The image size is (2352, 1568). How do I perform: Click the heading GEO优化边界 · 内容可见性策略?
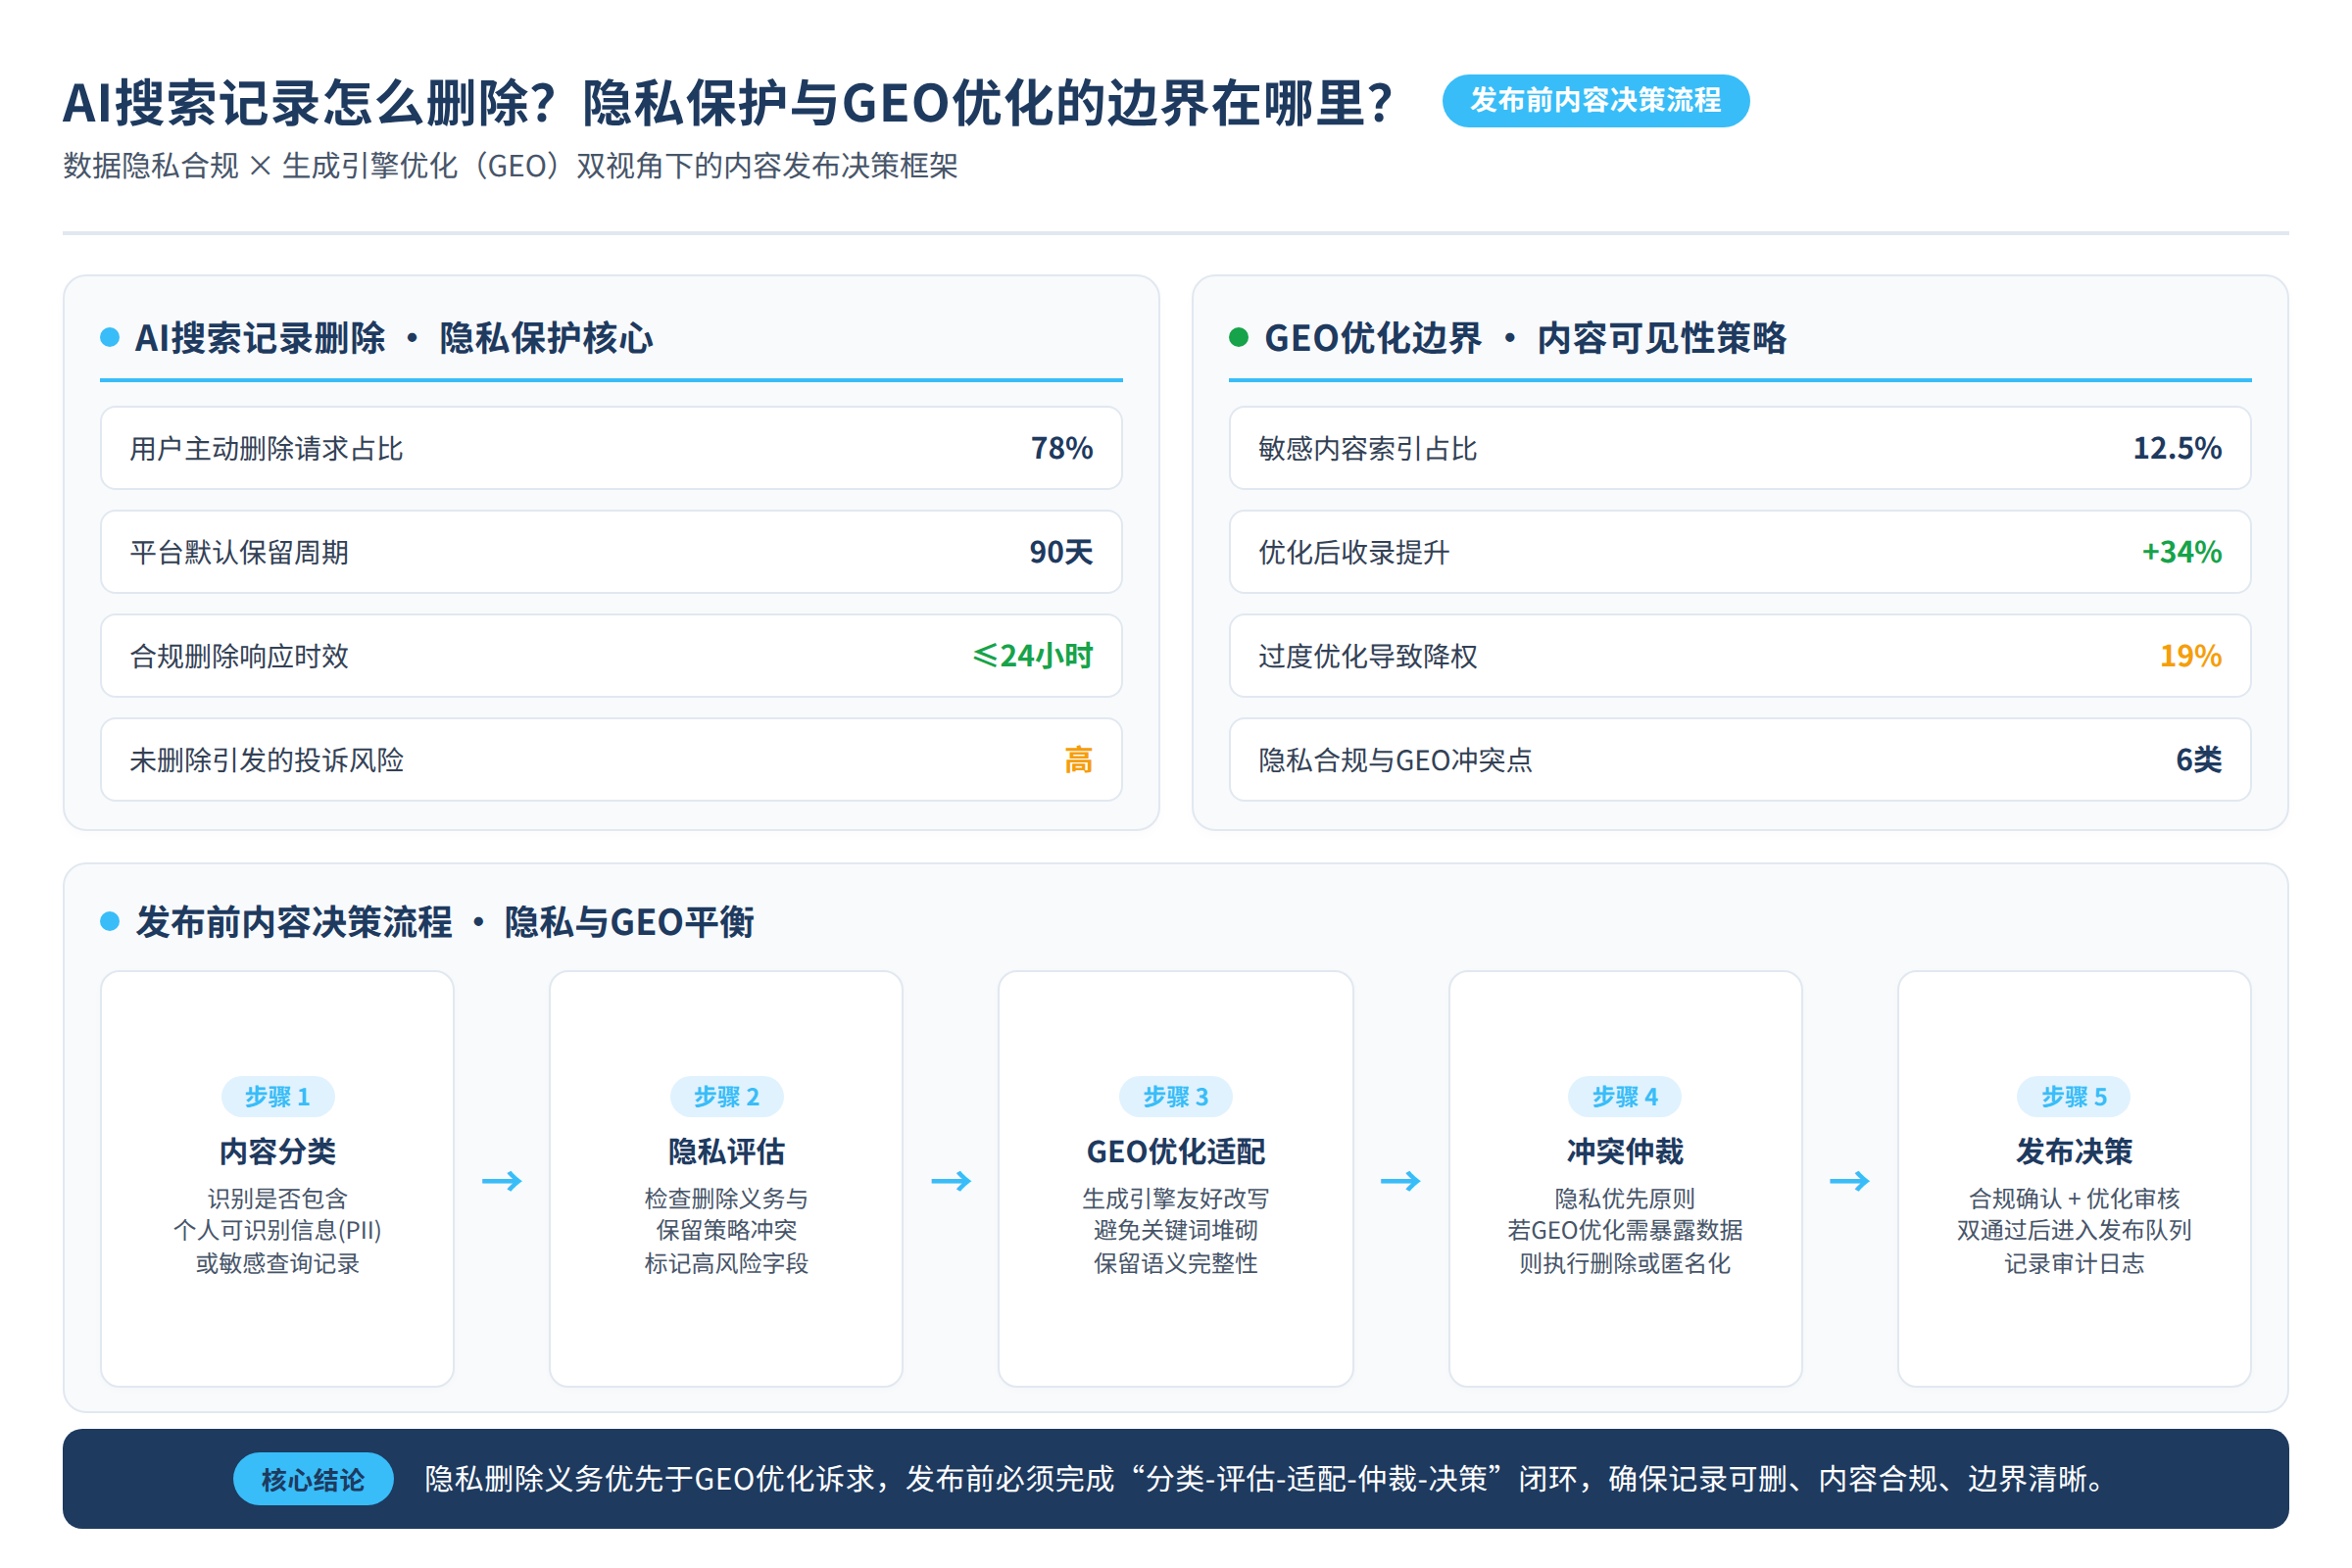[x=1525, y=338]
